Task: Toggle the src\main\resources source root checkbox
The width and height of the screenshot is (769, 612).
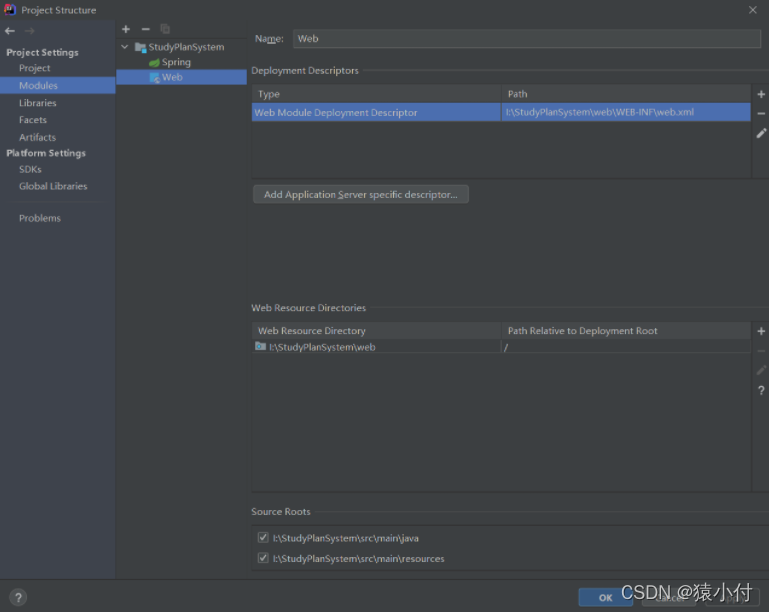Action: (x=263, y=558)
